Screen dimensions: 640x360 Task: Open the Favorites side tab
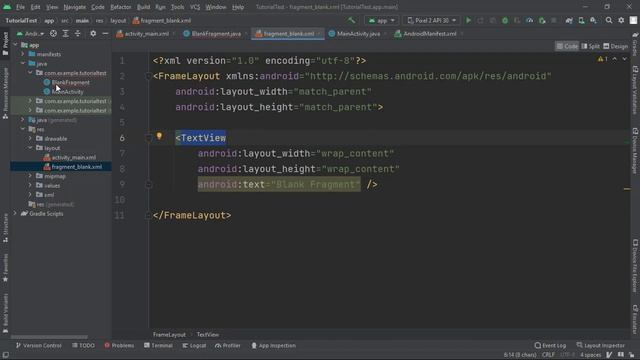tap(5, 268)
